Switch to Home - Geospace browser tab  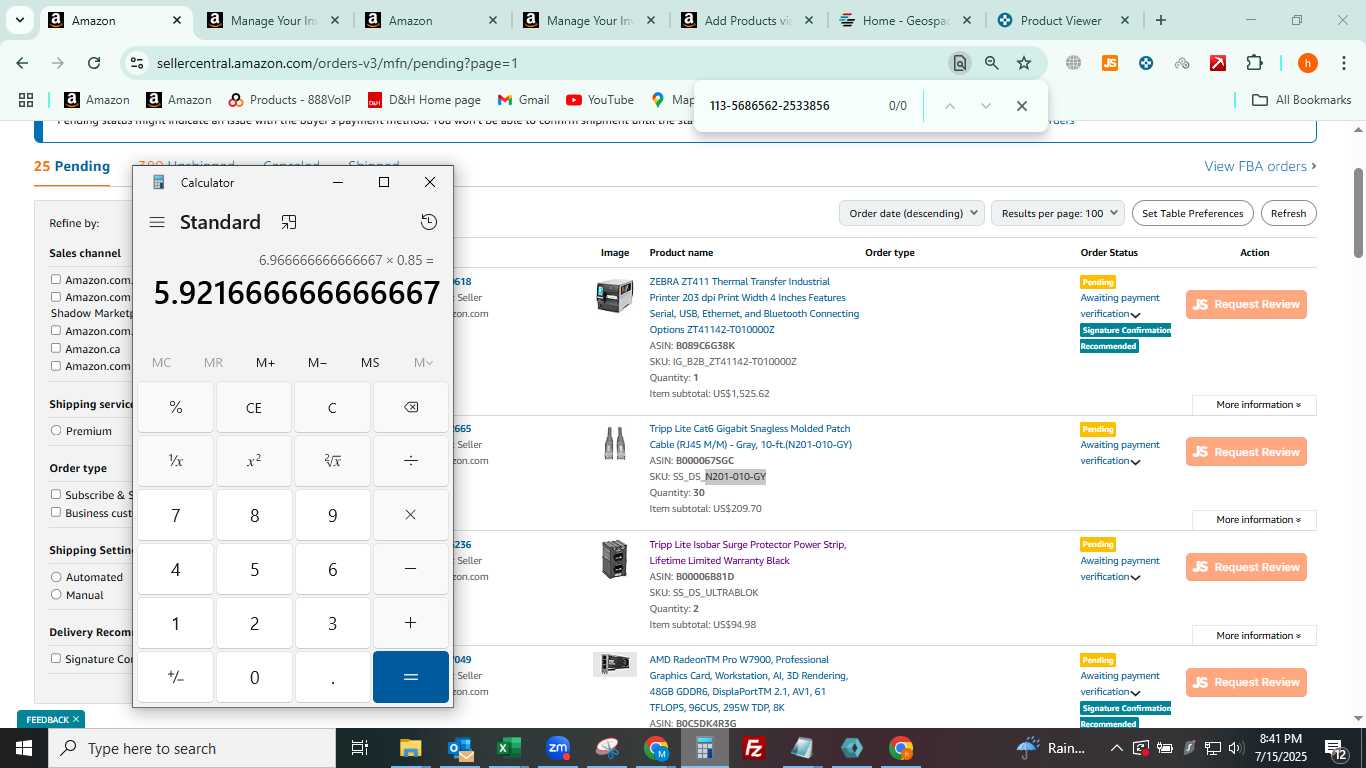click(x=905, y=20)
